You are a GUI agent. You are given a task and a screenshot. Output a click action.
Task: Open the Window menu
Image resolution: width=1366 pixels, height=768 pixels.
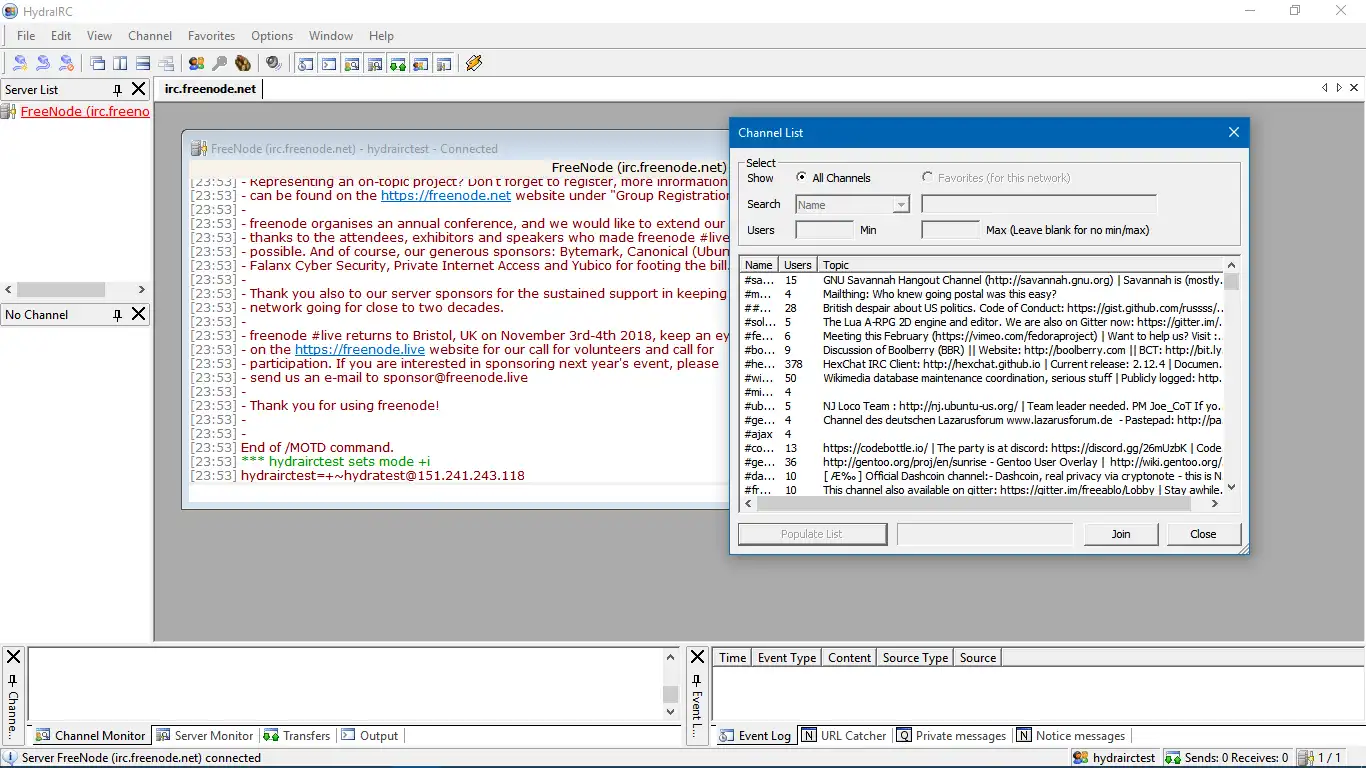point(331,35)
